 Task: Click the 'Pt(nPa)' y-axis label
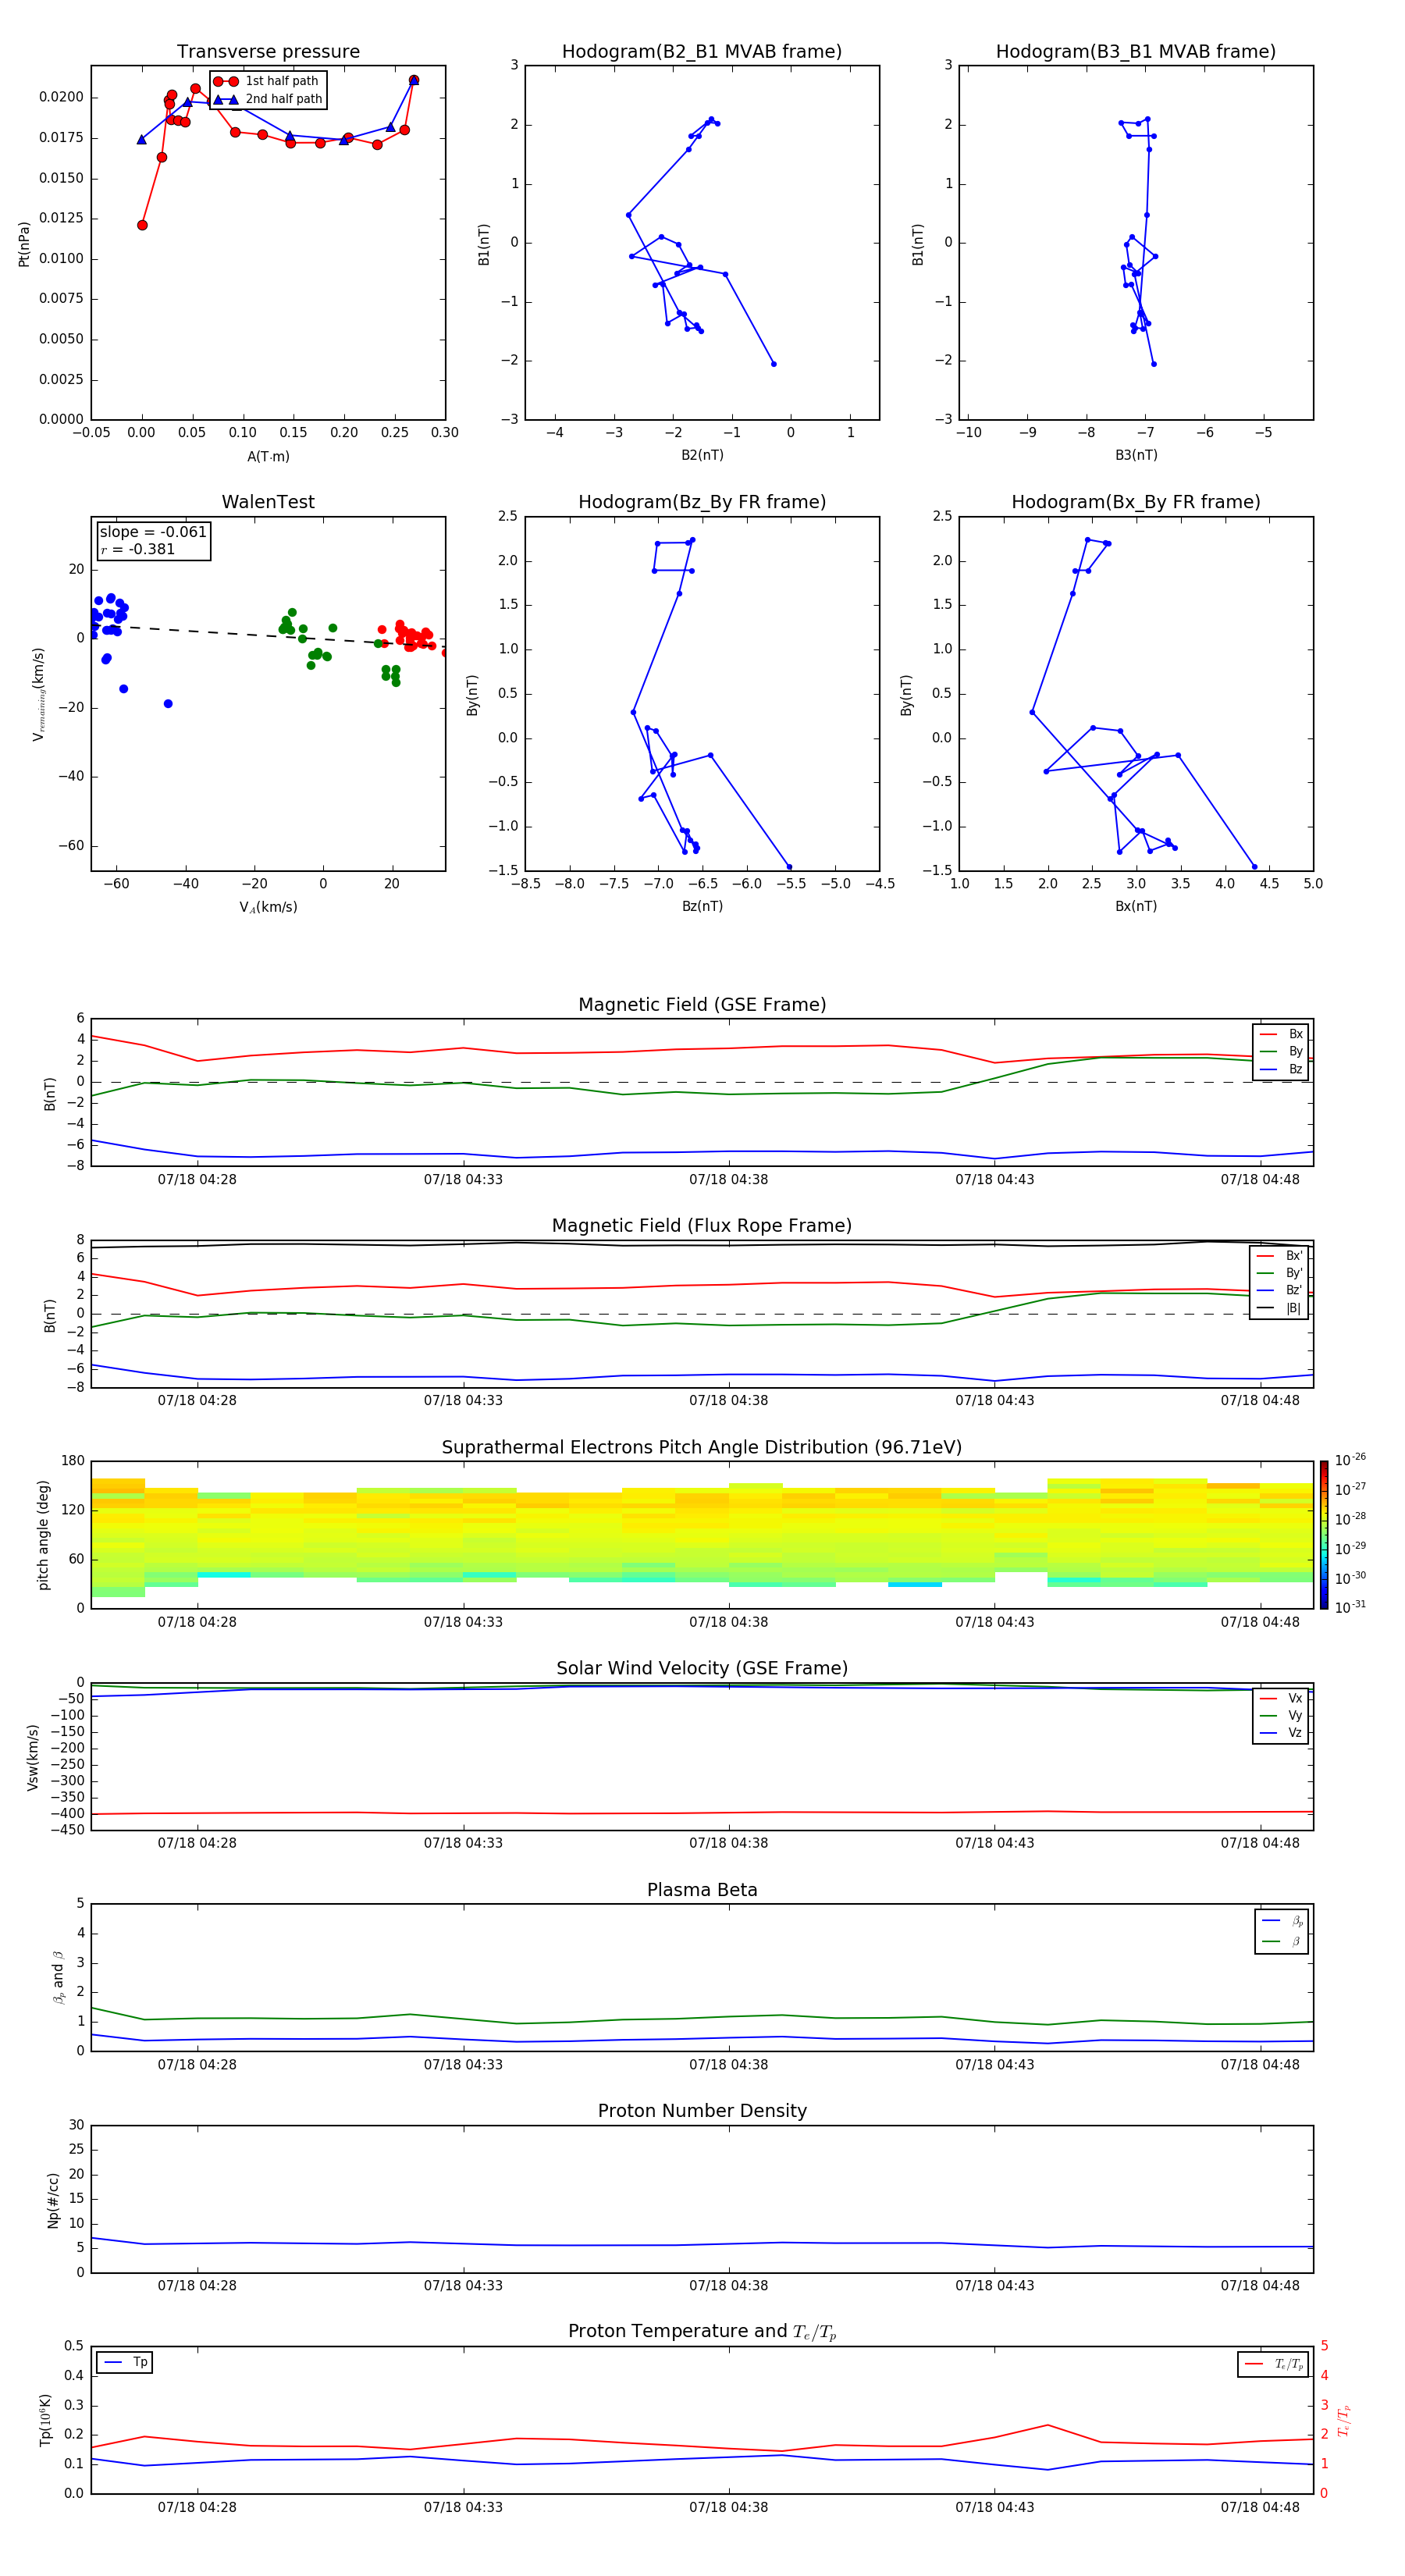24,244
